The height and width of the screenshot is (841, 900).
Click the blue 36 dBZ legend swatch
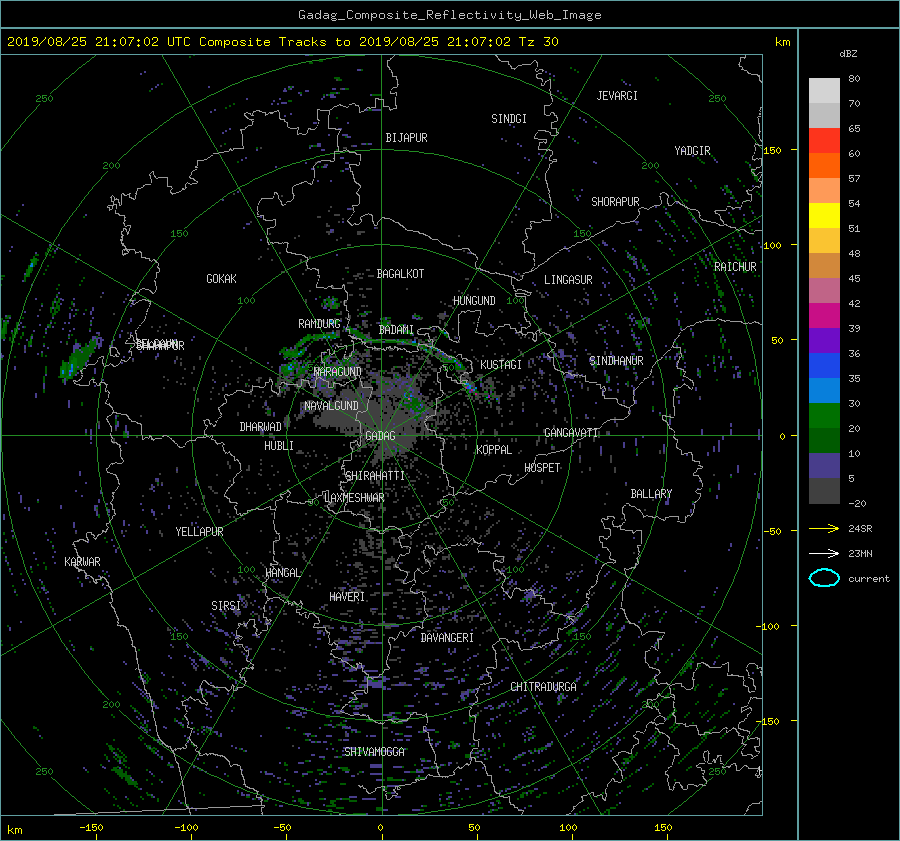pos(824,365)
